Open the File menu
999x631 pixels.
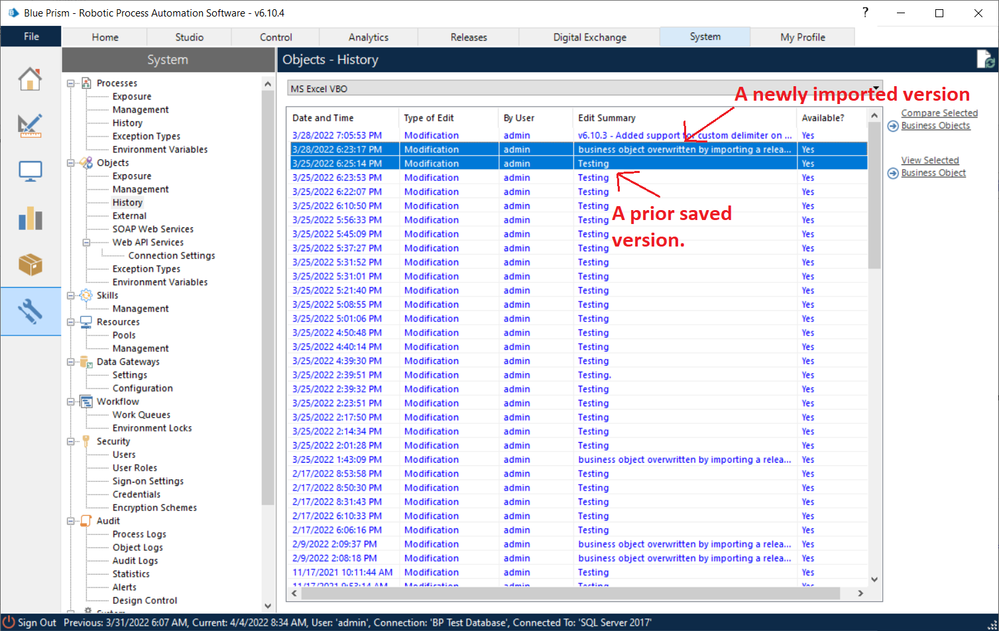tap(30, 37)
